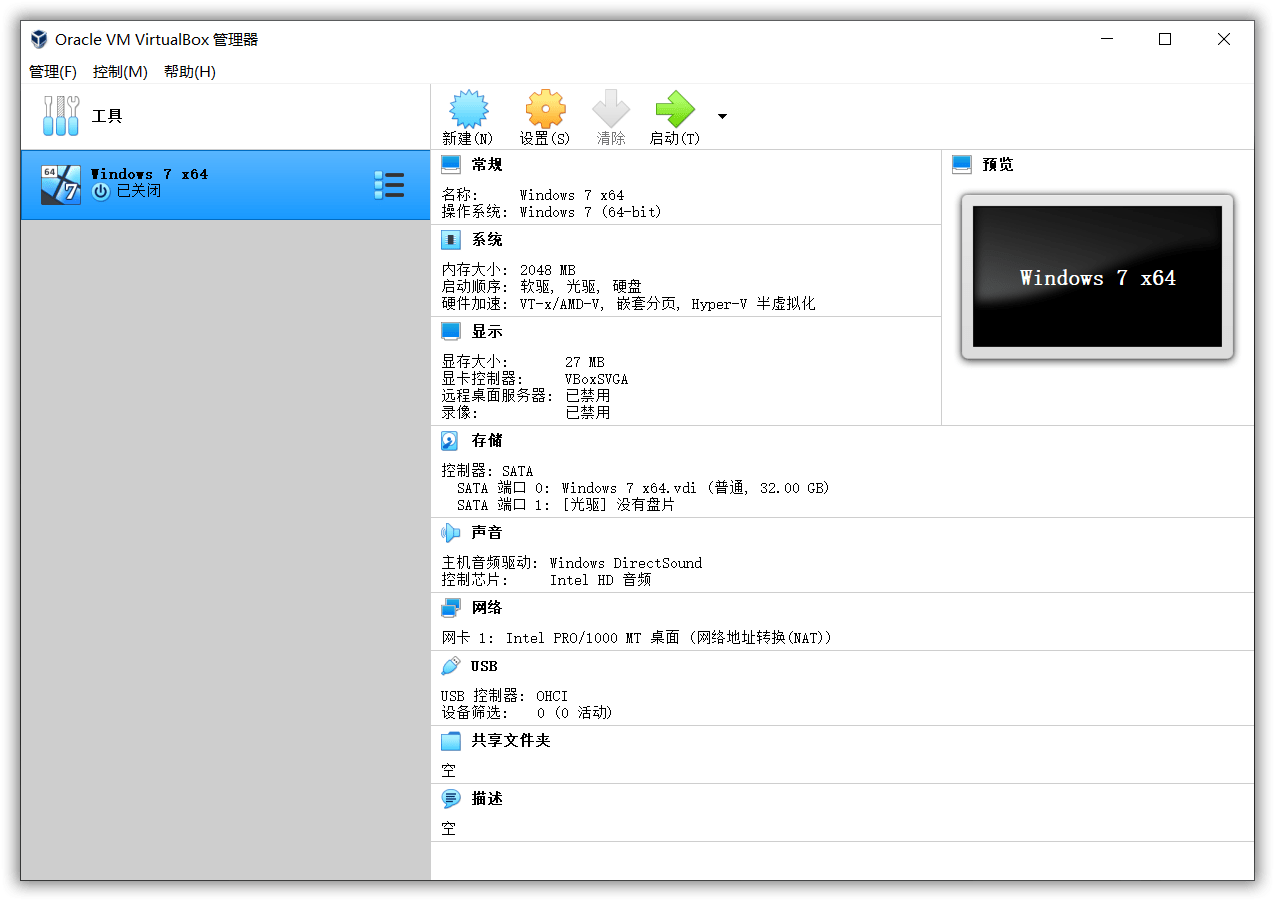This screenshot has width=1275, height=901.
Task: Click the 存储 section icon
Action: point(450,440)
